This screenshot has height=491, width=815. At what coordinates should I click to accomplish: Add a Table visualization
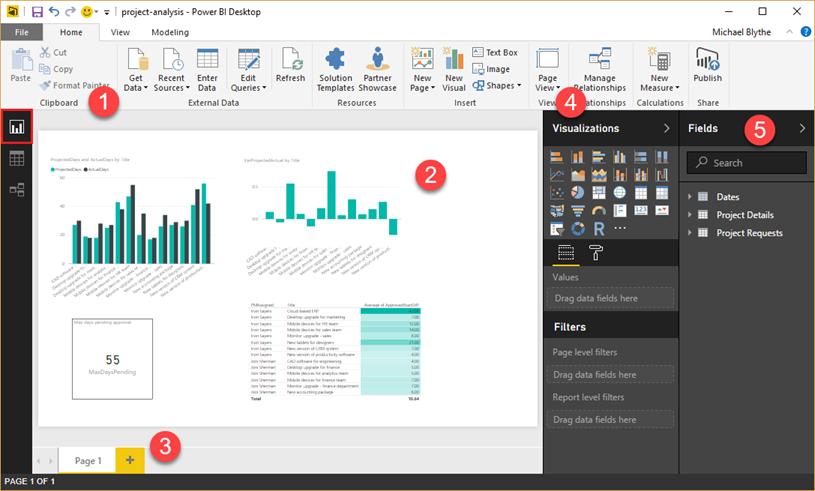641,193
